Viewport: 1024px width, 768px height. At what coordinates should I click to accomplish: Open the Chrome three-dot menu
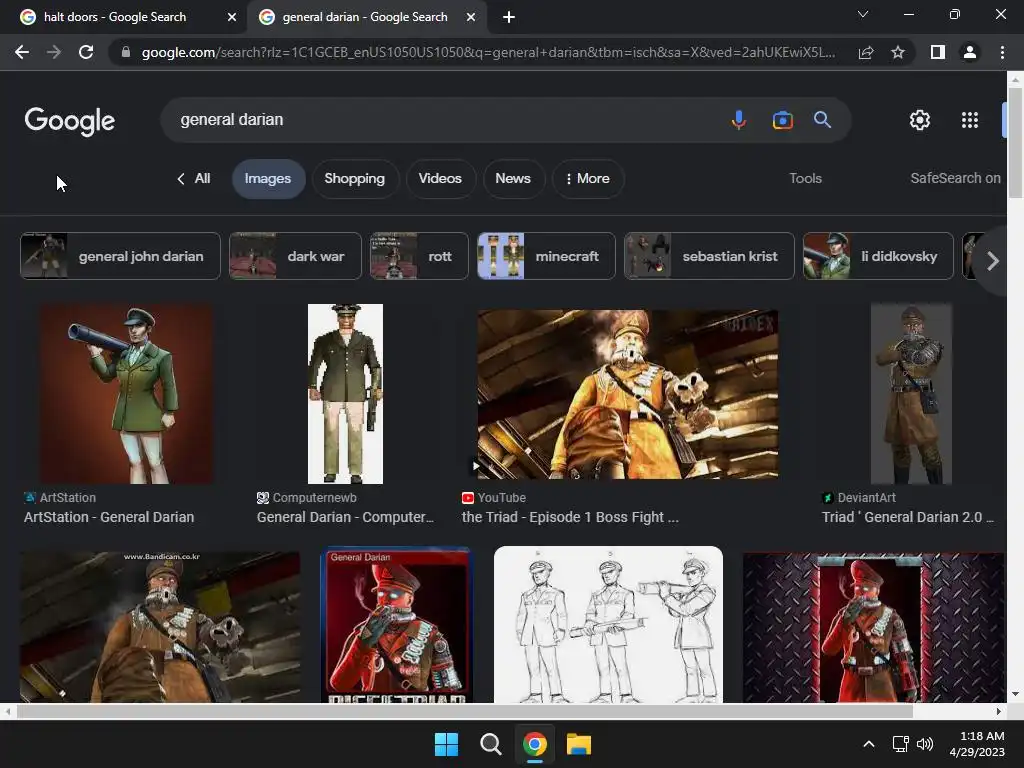pyautogui.click(x=1002, y=52)
